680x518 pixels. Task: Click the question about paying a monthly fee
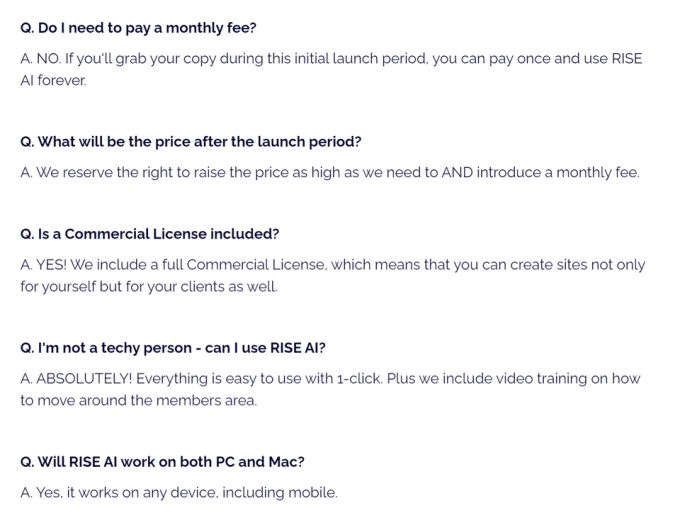point(138,28)
